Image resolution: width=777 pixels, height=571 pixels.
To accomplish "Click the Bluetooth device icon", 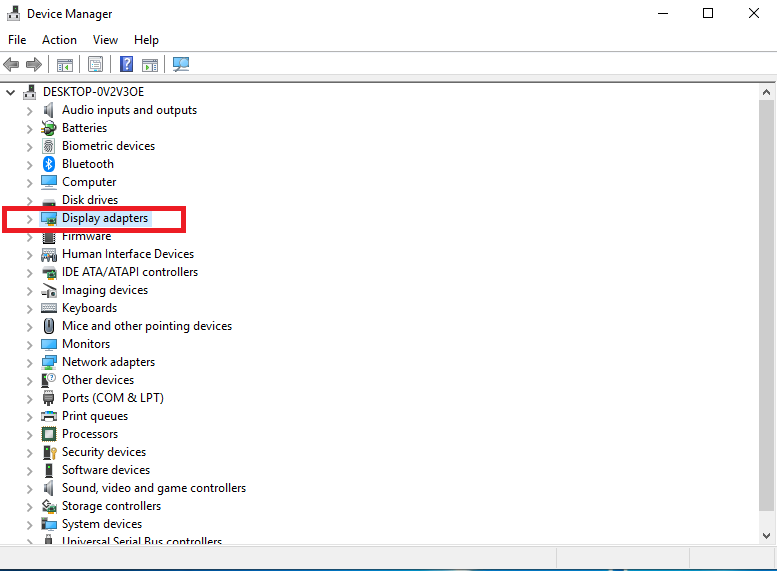I will [49, 164].
